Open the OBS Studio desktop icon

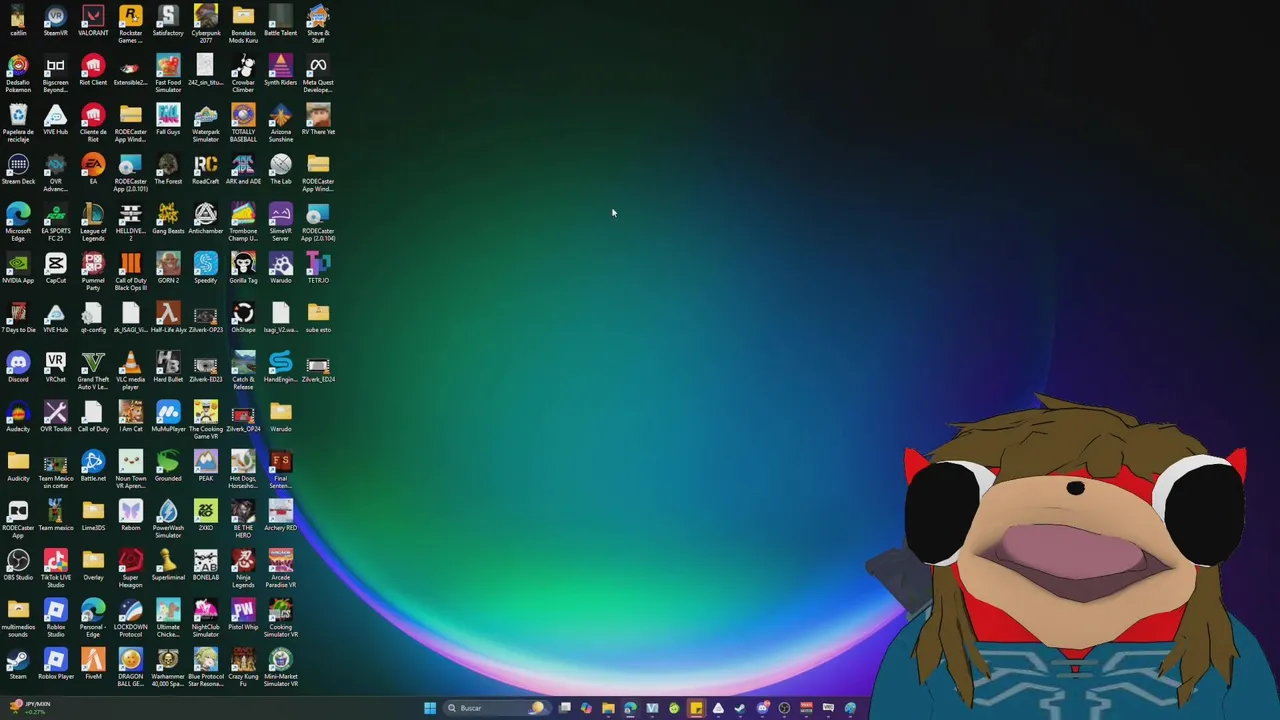click(18, 565)
